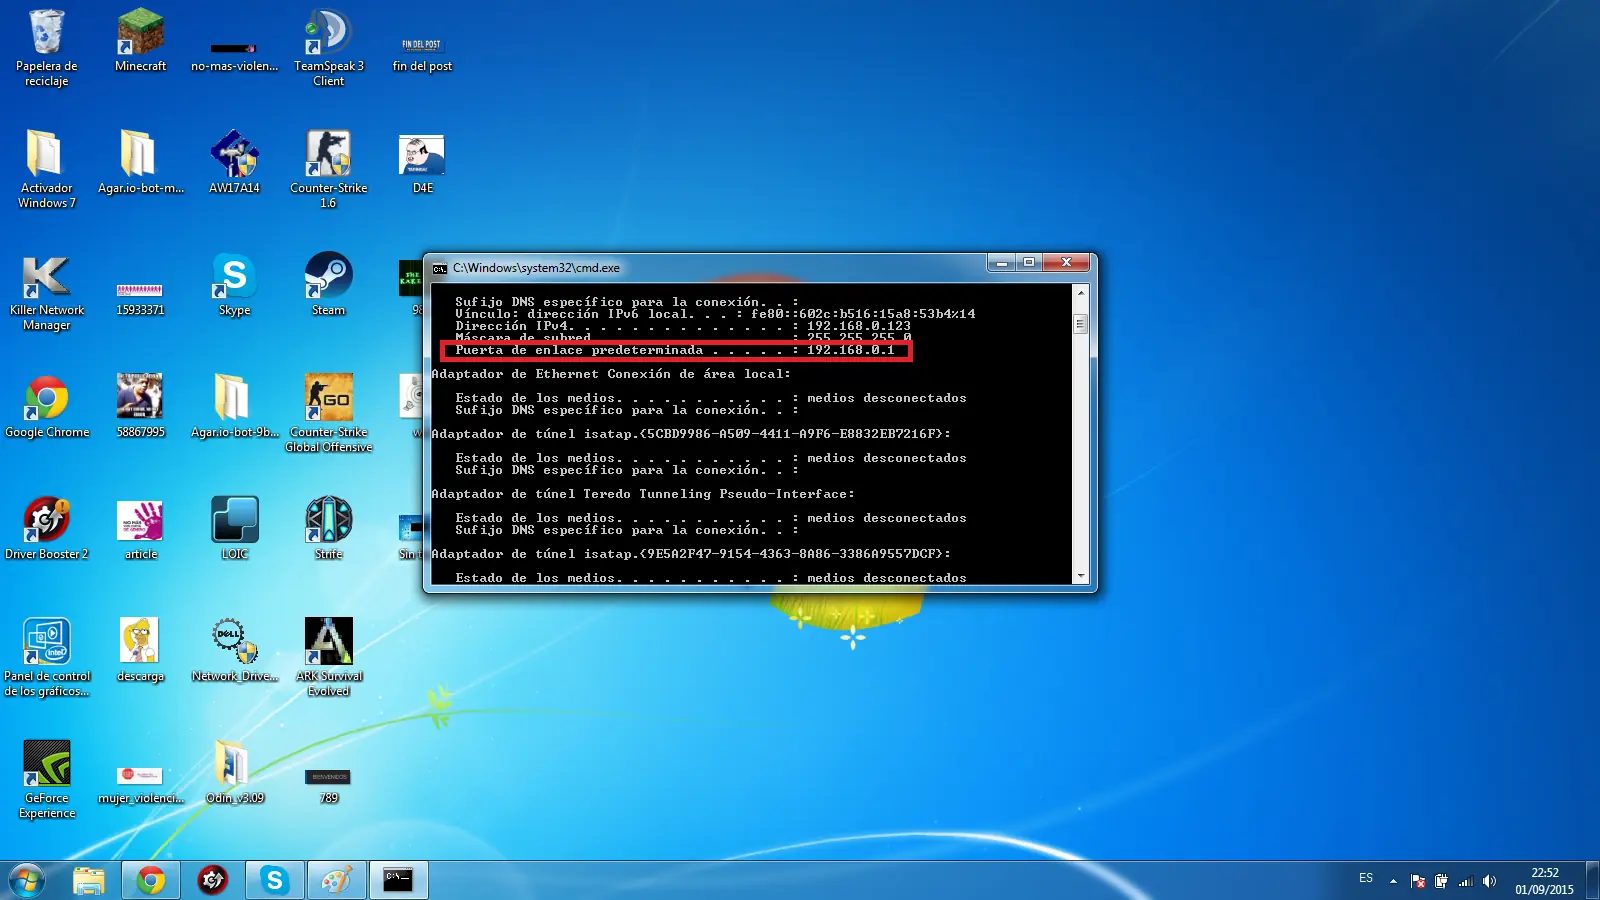Screen dimensions: 1600x900
Task: Open the D4E desktop icon
Action: coord(422,162)
